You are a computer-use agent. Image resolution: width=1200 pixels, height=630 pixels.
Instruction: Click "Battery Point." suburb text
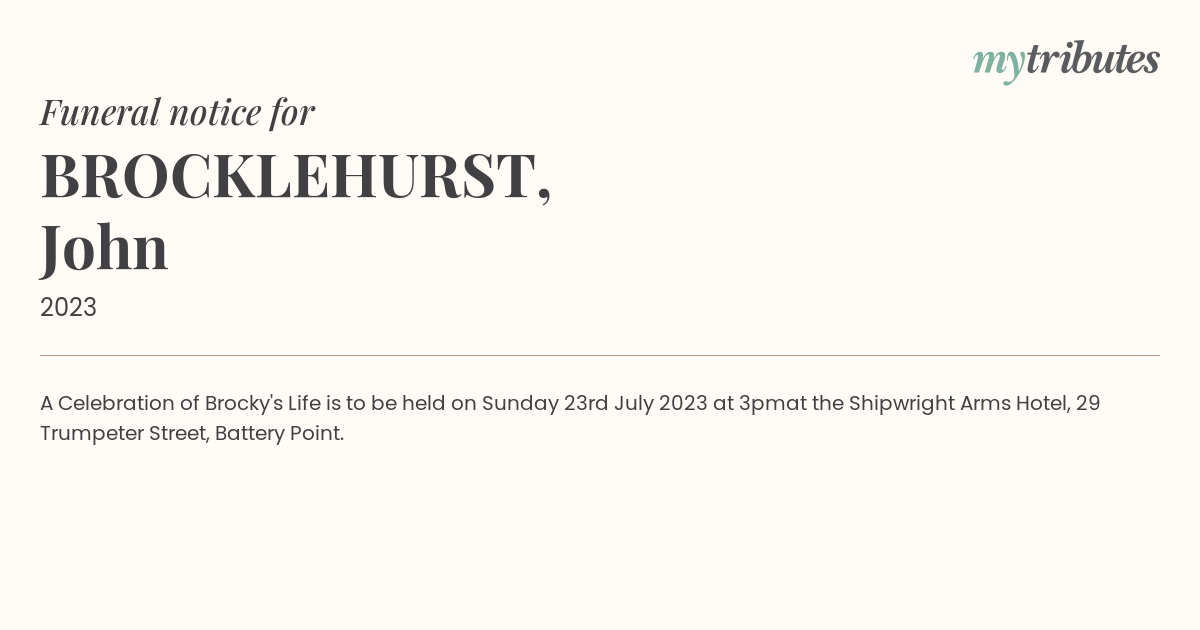(x=279, y=434)
